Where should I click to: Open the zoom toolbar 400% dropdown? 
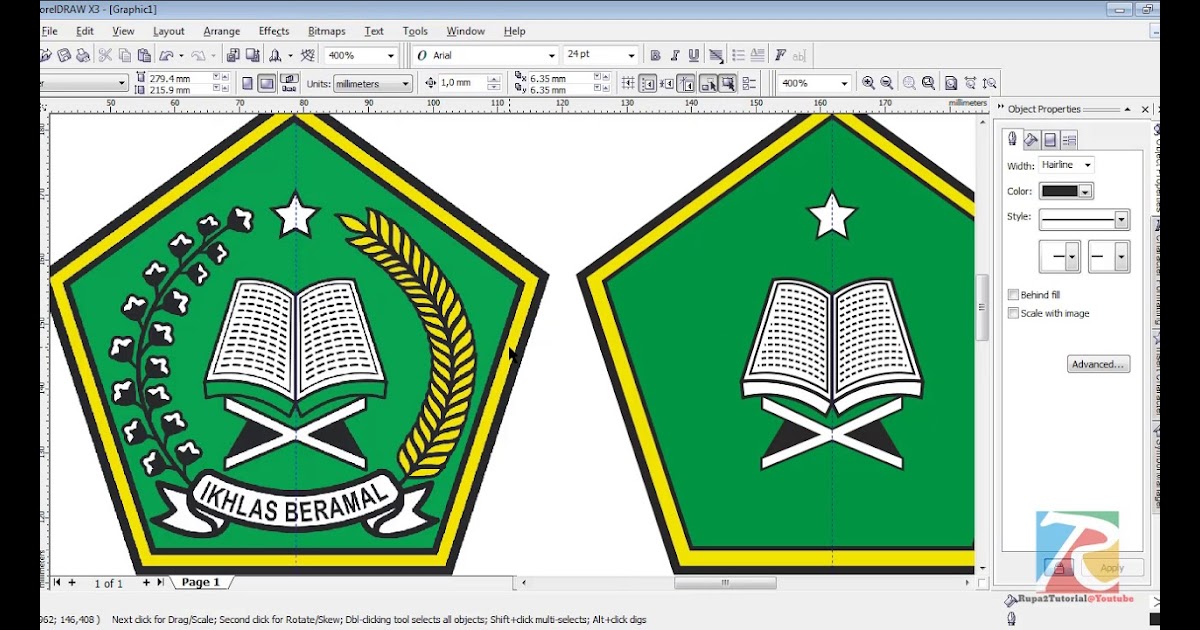pos(844,84)
